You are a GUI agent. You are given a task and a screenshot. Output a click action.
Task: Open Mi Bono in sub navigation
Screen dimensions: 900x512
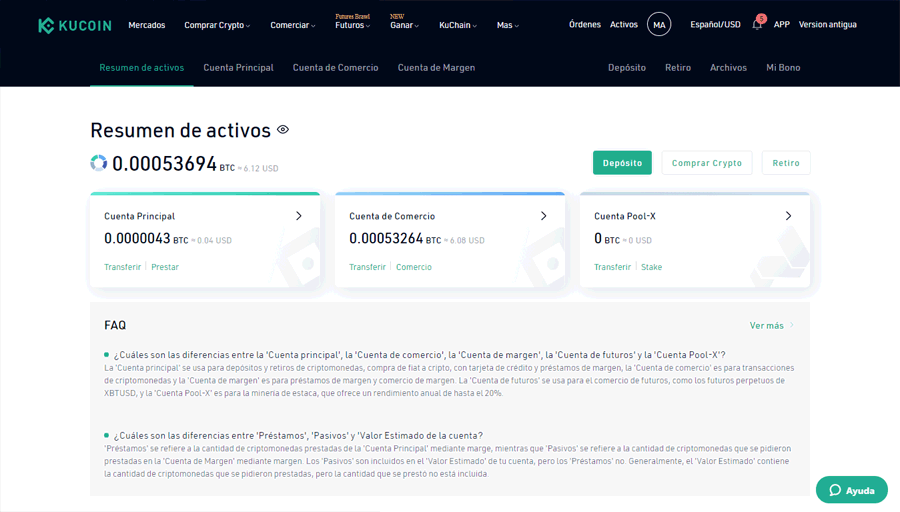(783, 68)
